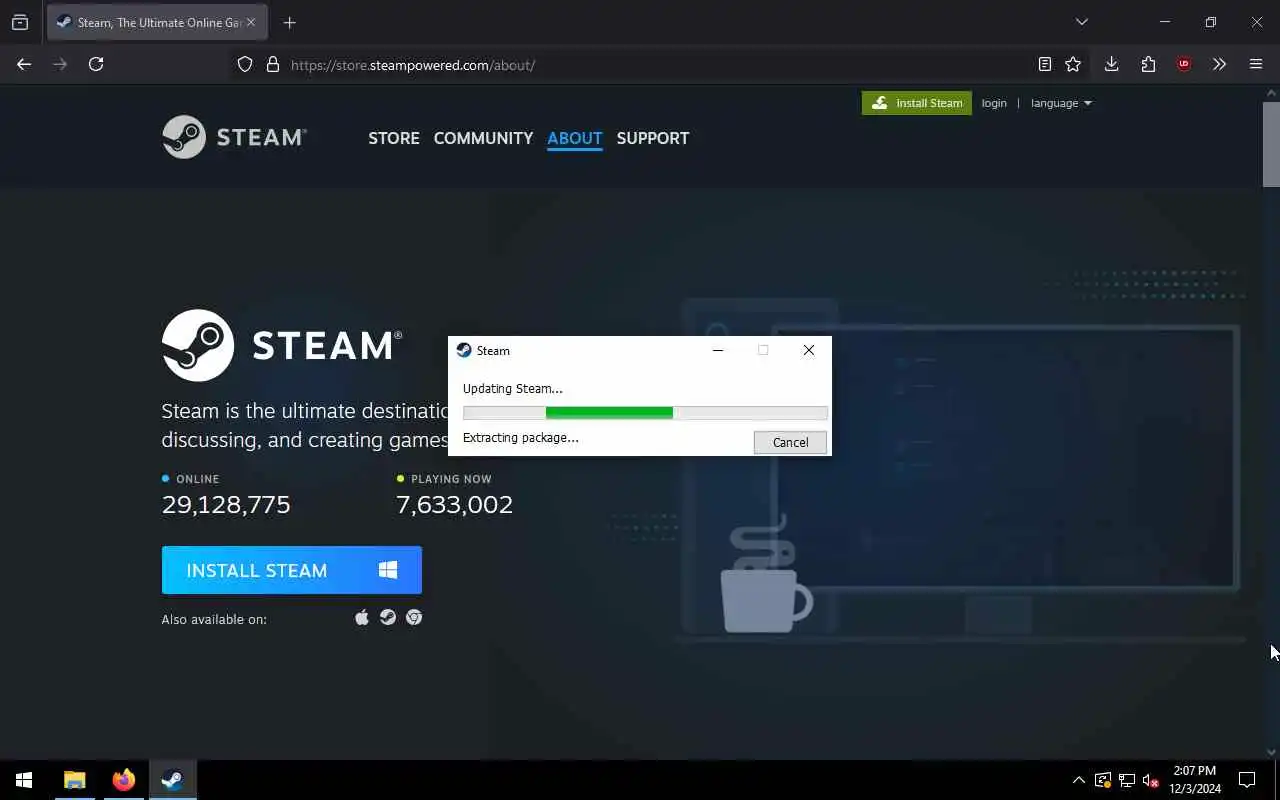Click the Steam taskbar icon
This screenshot has height=800, width=1280.
(x=172, y=780)
